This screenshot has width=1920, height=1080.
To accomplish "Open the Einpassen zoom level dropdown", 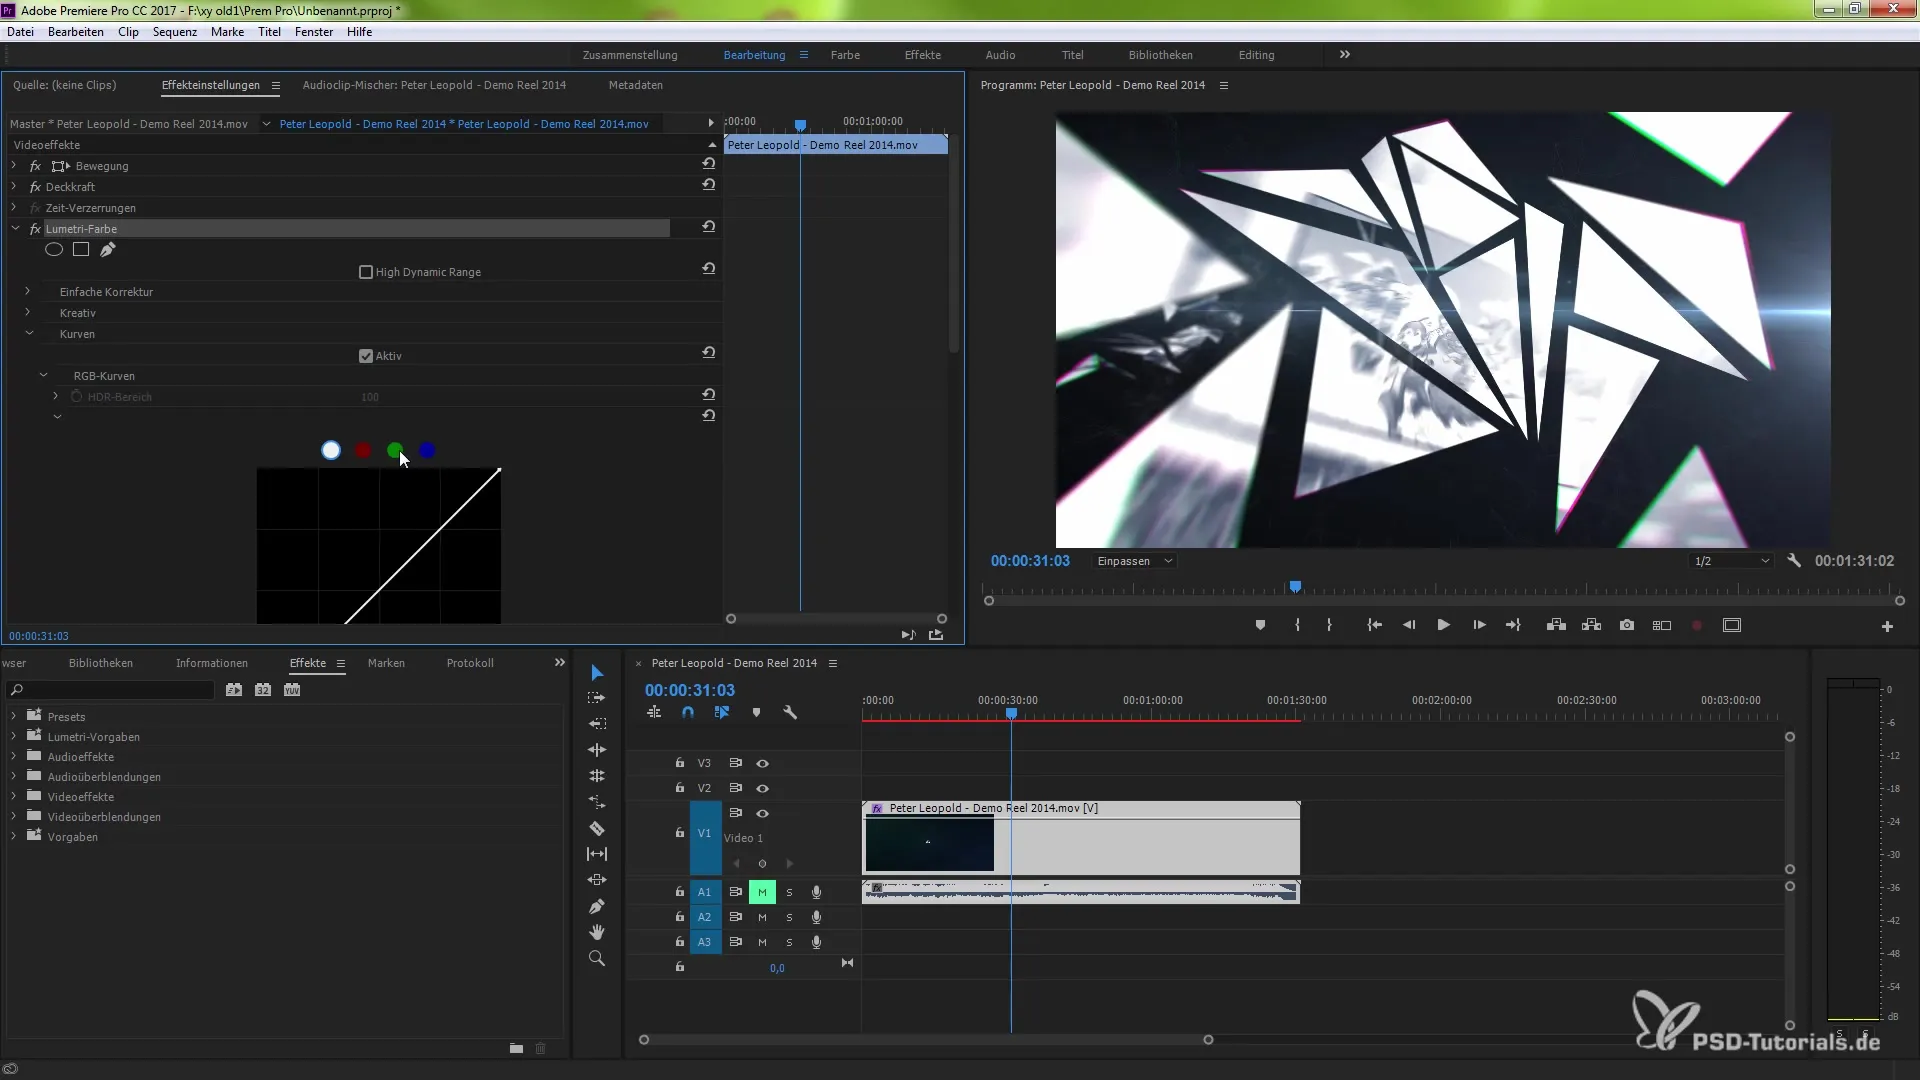I will point(1135,561).
